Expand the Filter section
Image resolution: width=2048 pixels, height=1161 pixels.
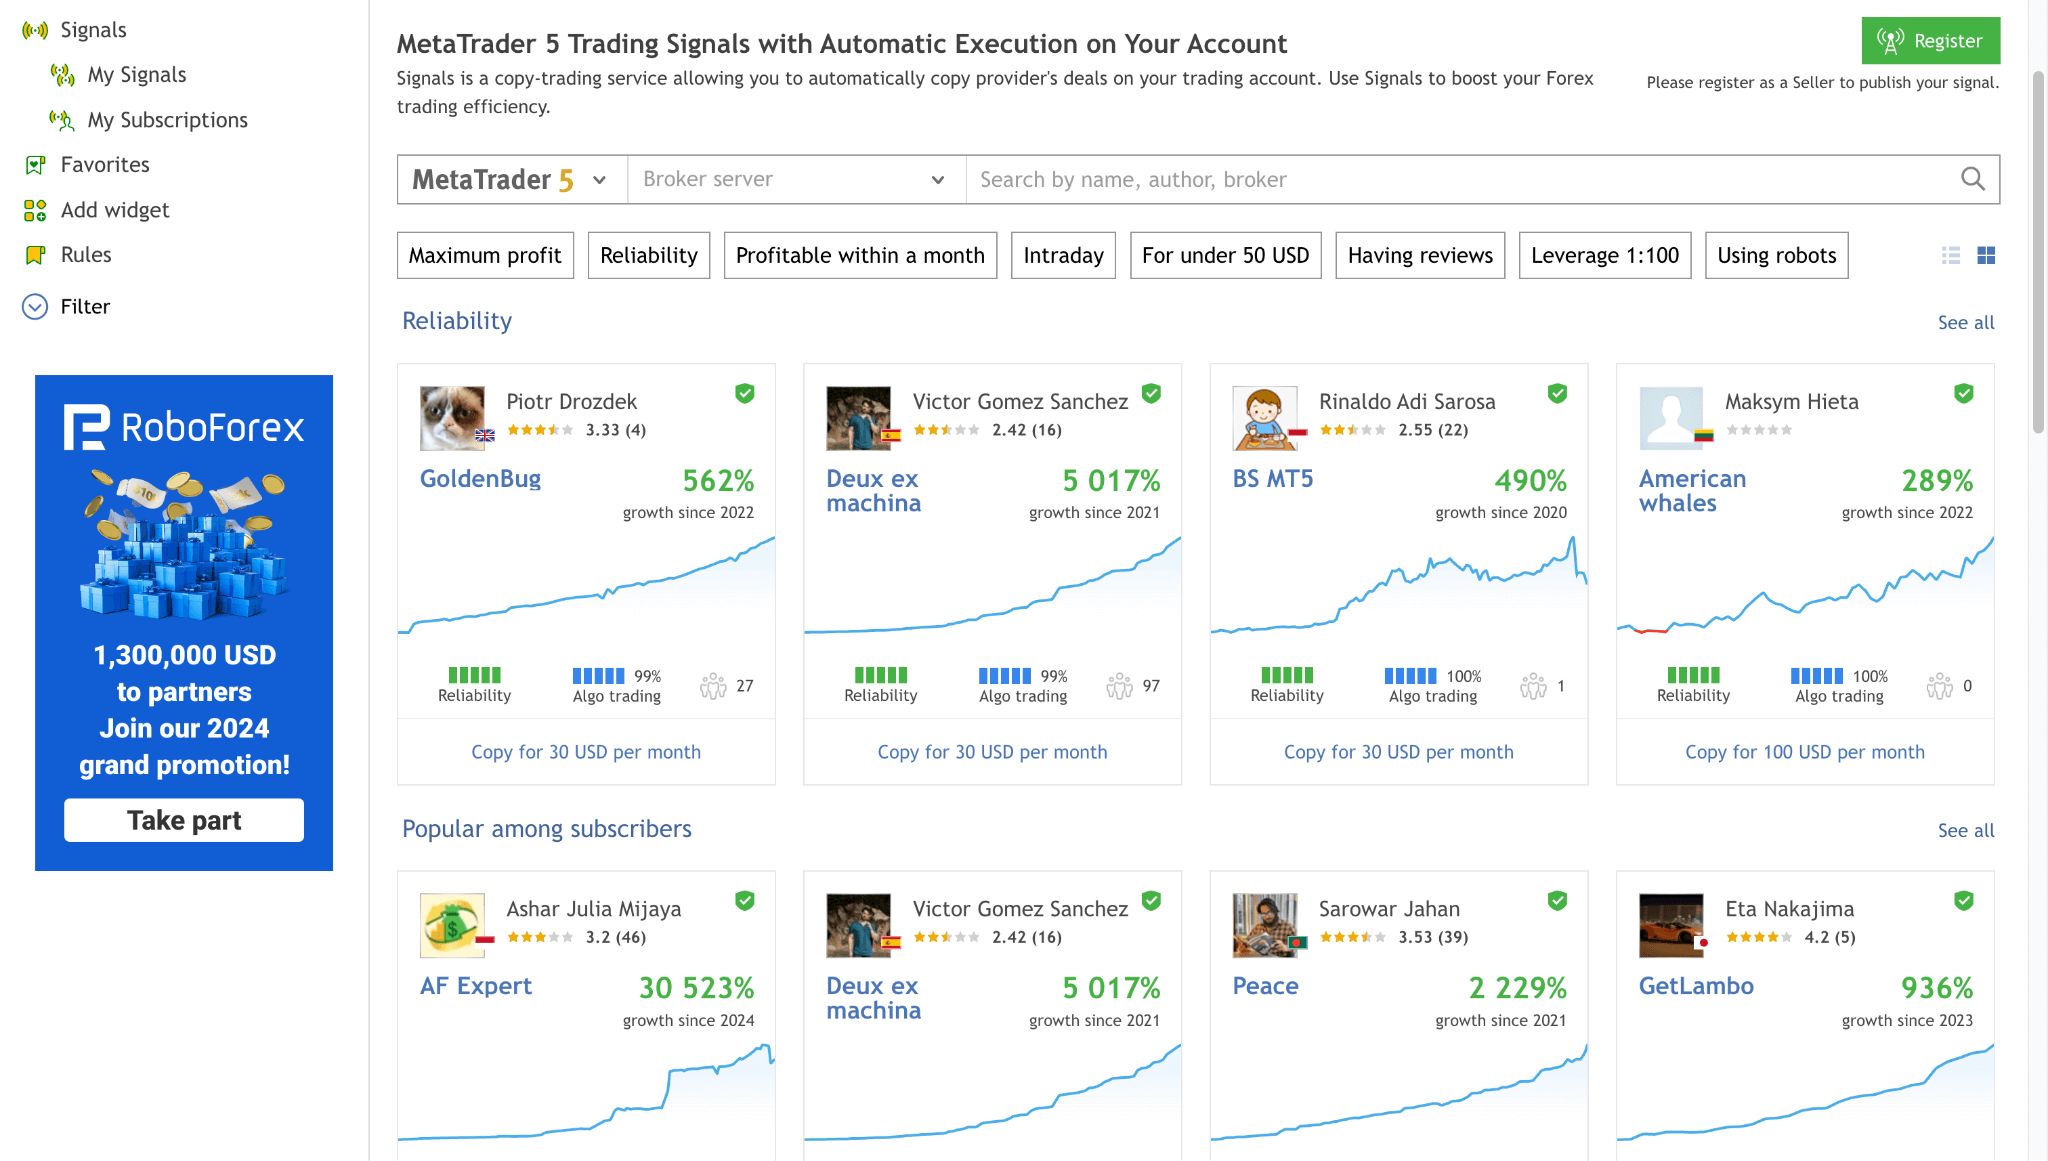click(x=66, y=306)
